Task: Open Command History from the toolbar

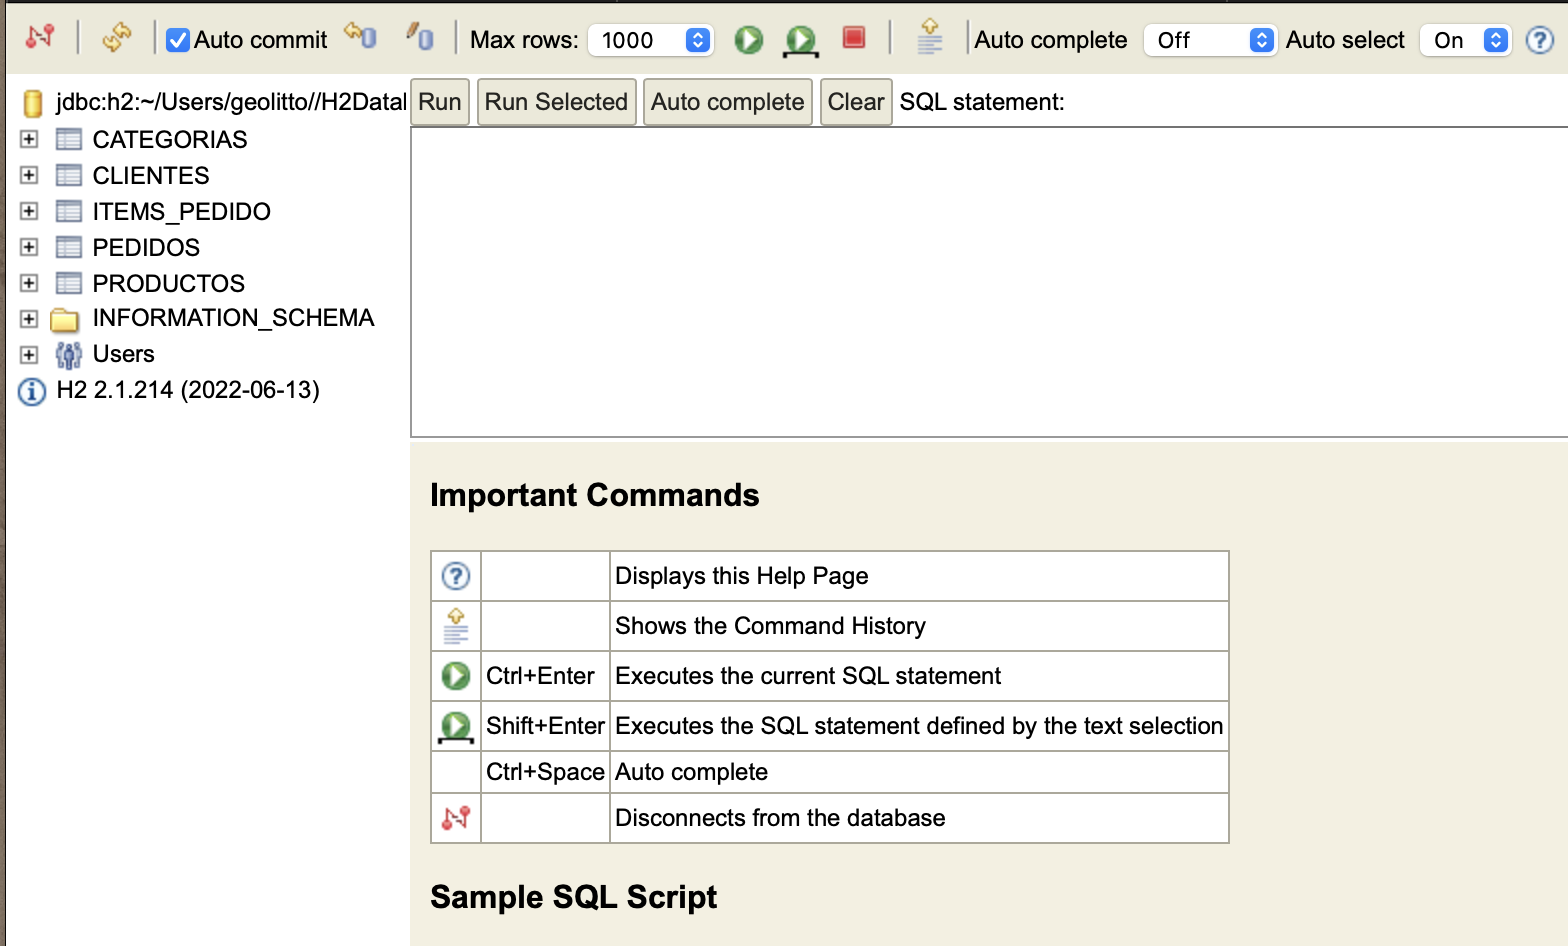Action: click(930, 37)
